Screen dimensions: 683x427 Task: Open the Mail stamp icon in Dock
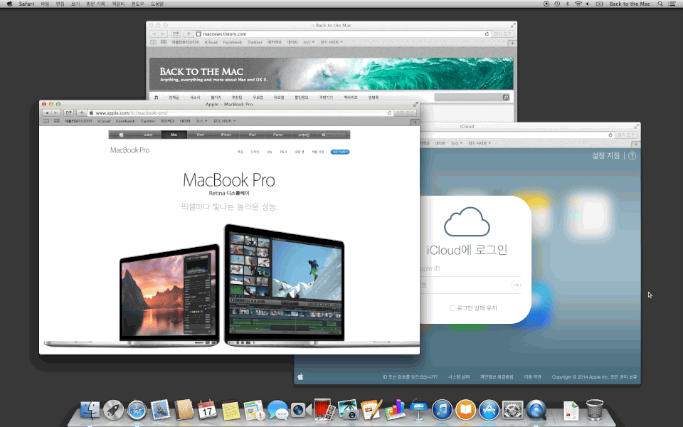(x=160, y=410)
